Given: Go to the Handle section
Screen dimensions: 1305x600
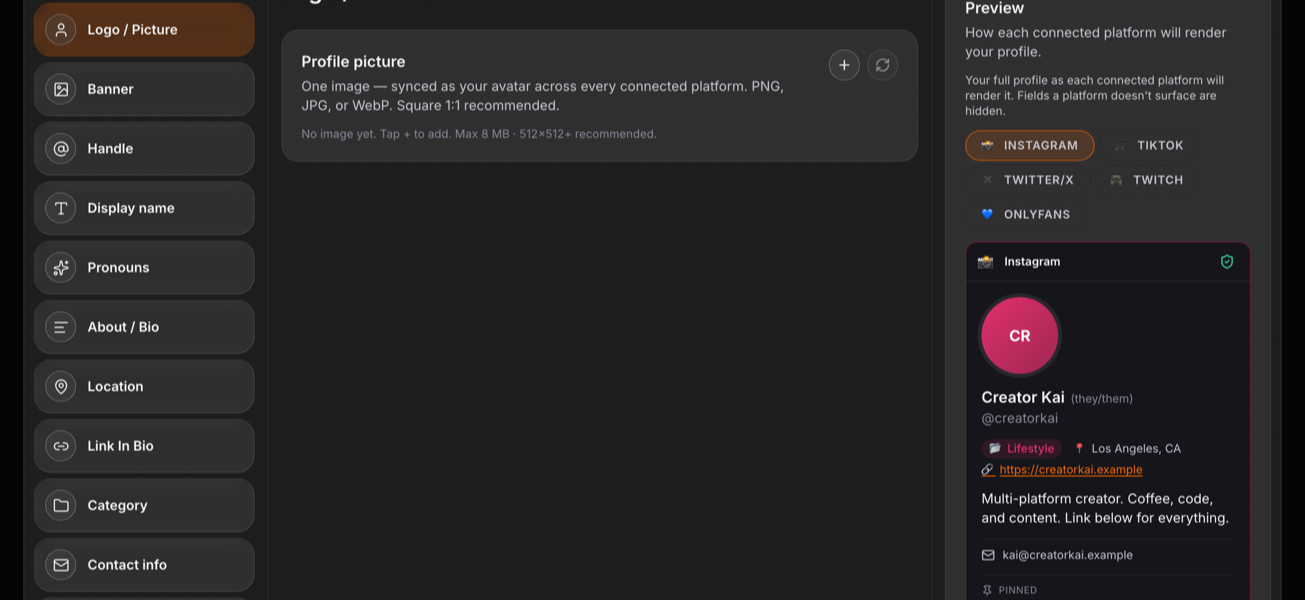Looking at the screenshot, I should (x=144, y=149).
